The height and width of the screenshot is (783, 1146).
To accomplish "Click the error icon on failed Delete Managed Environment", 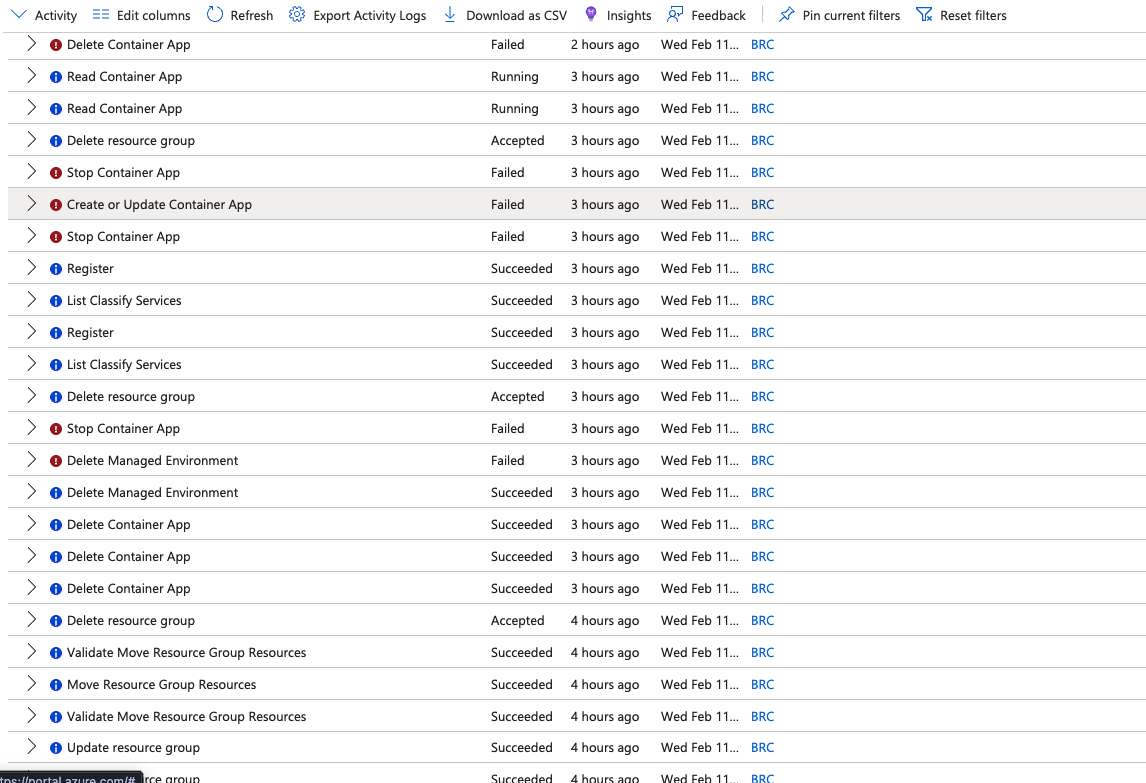I will (x=56, y=461).
